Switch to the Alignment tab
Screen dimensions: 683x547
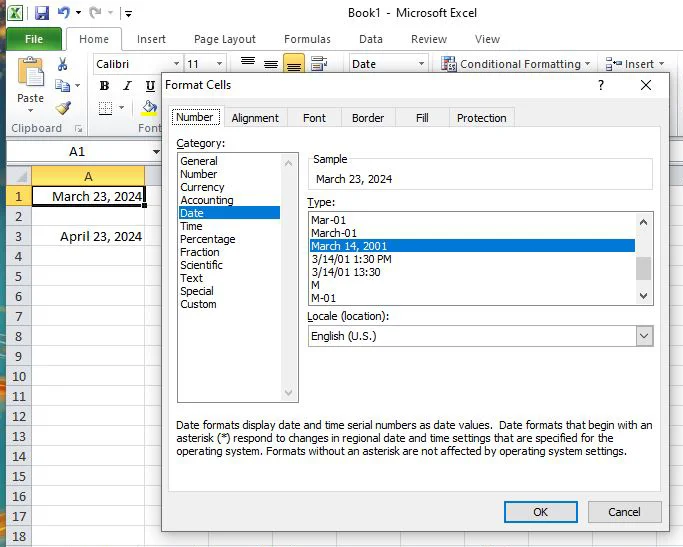click(x=255, y=118)
